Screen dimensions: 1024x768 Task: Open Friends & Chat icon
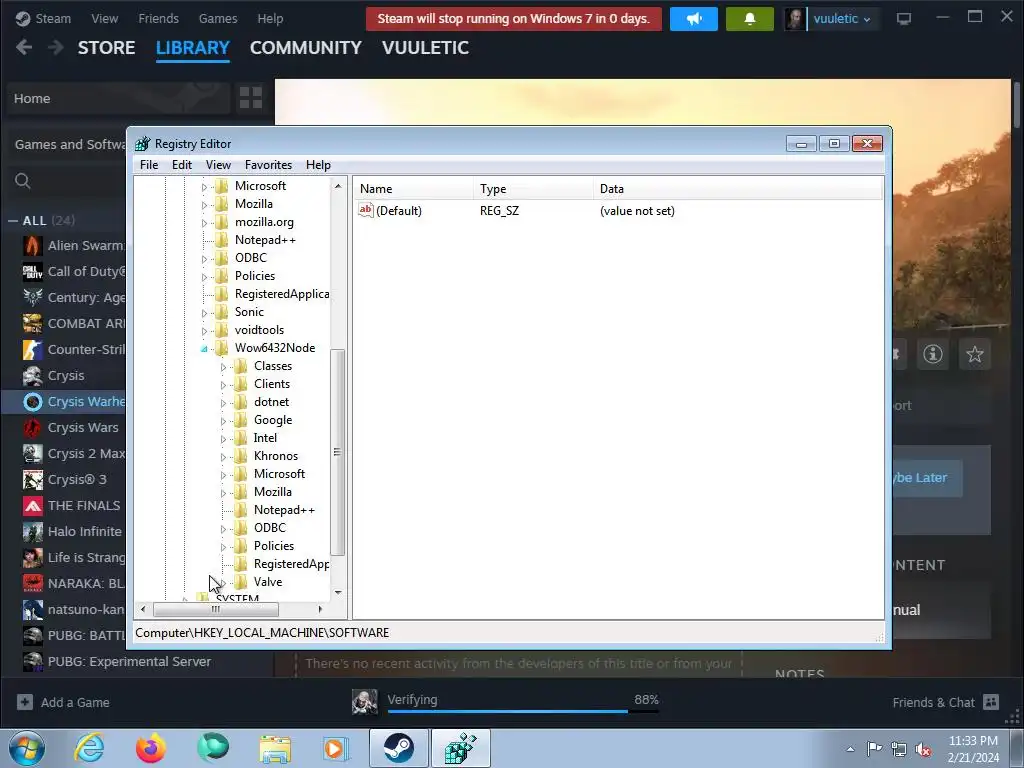point(991,702)
